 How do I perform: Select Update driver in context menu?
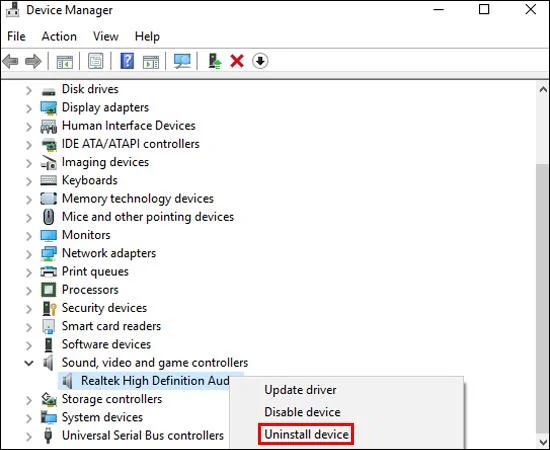click(300, 390)
